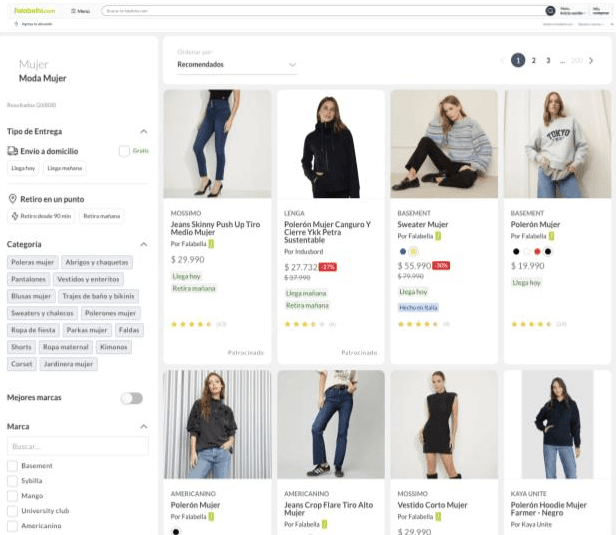Select the Llega hoy filter chip

pyautogui.click(x=23, y=168)
